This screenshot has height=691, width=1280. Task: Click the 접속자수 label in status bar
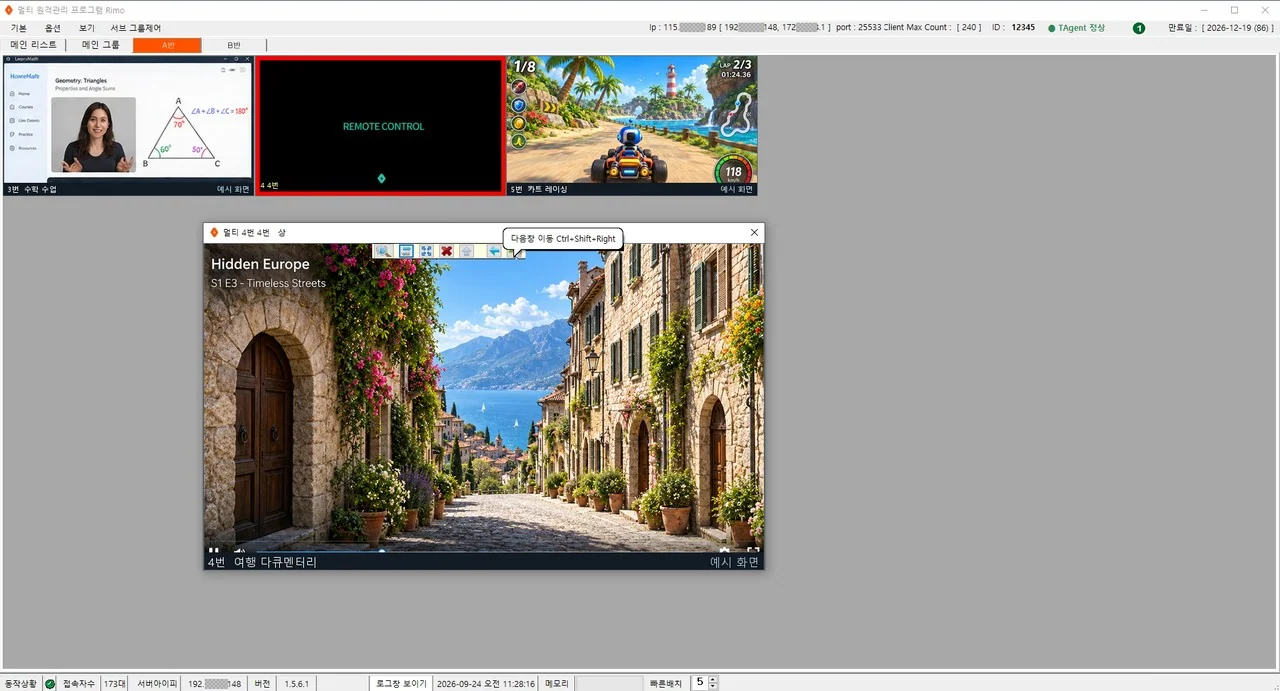[x=79, y=683]
